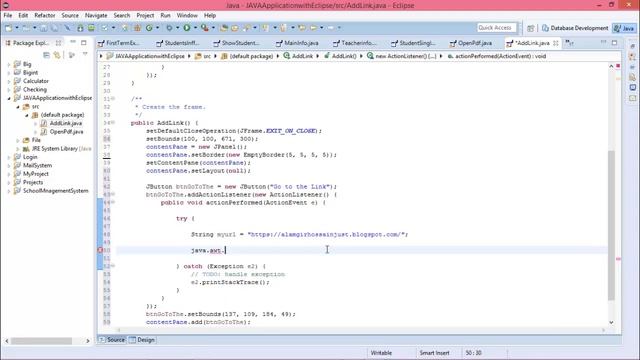Open the Window menu

click(187, 15)
